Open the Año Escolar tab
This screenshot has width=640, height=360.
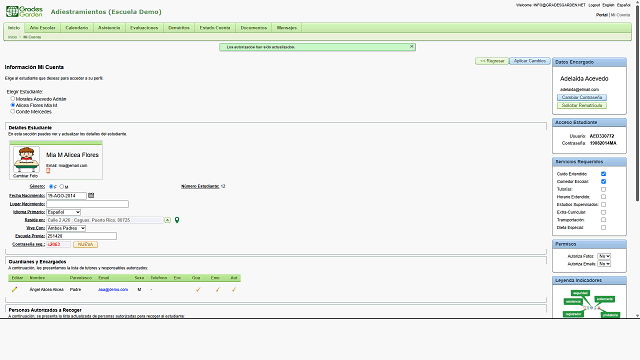[x=42, y=28]
